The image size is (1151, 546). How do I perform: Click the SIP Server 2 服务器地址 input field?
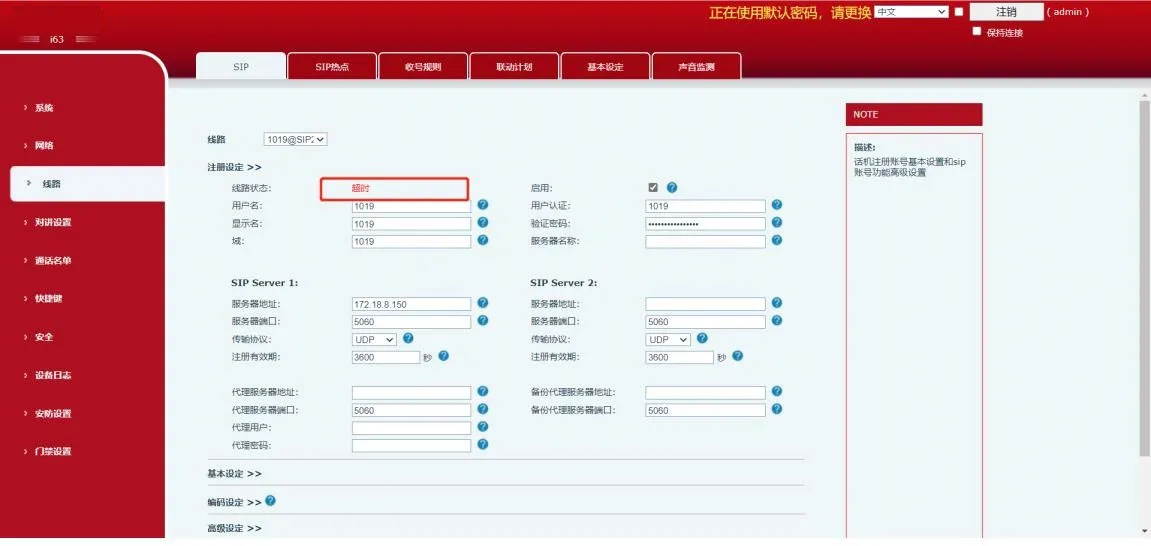tap(705, 304)
